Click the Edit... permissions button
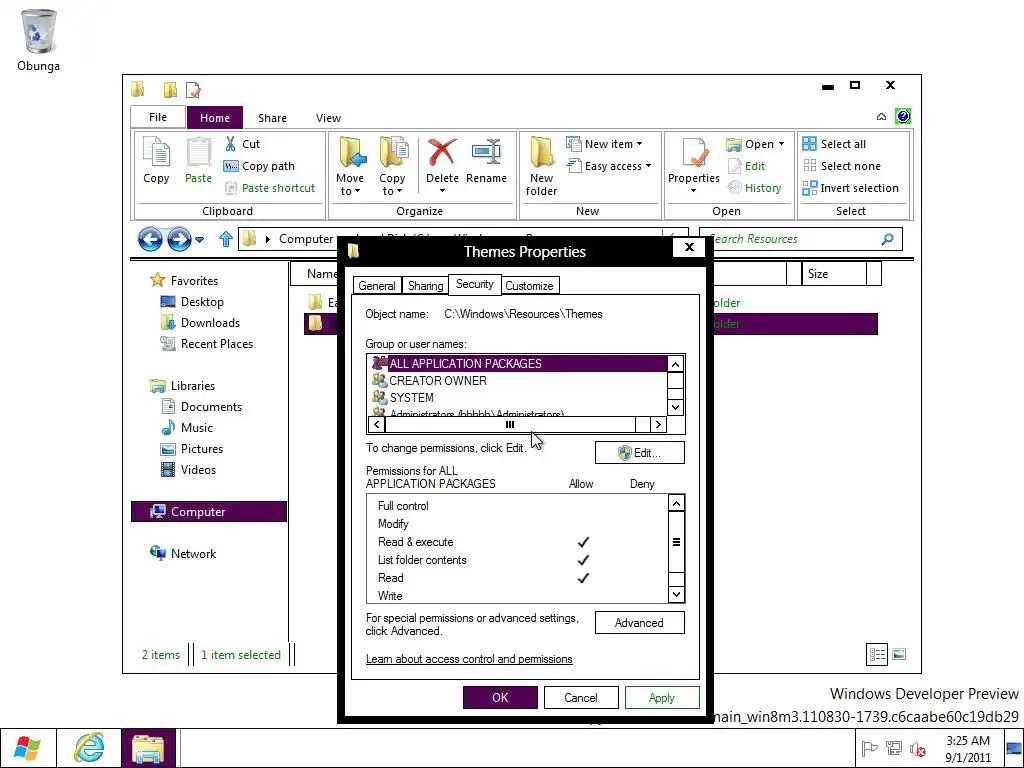This screenshot has height=768, width=1024. 639,453
